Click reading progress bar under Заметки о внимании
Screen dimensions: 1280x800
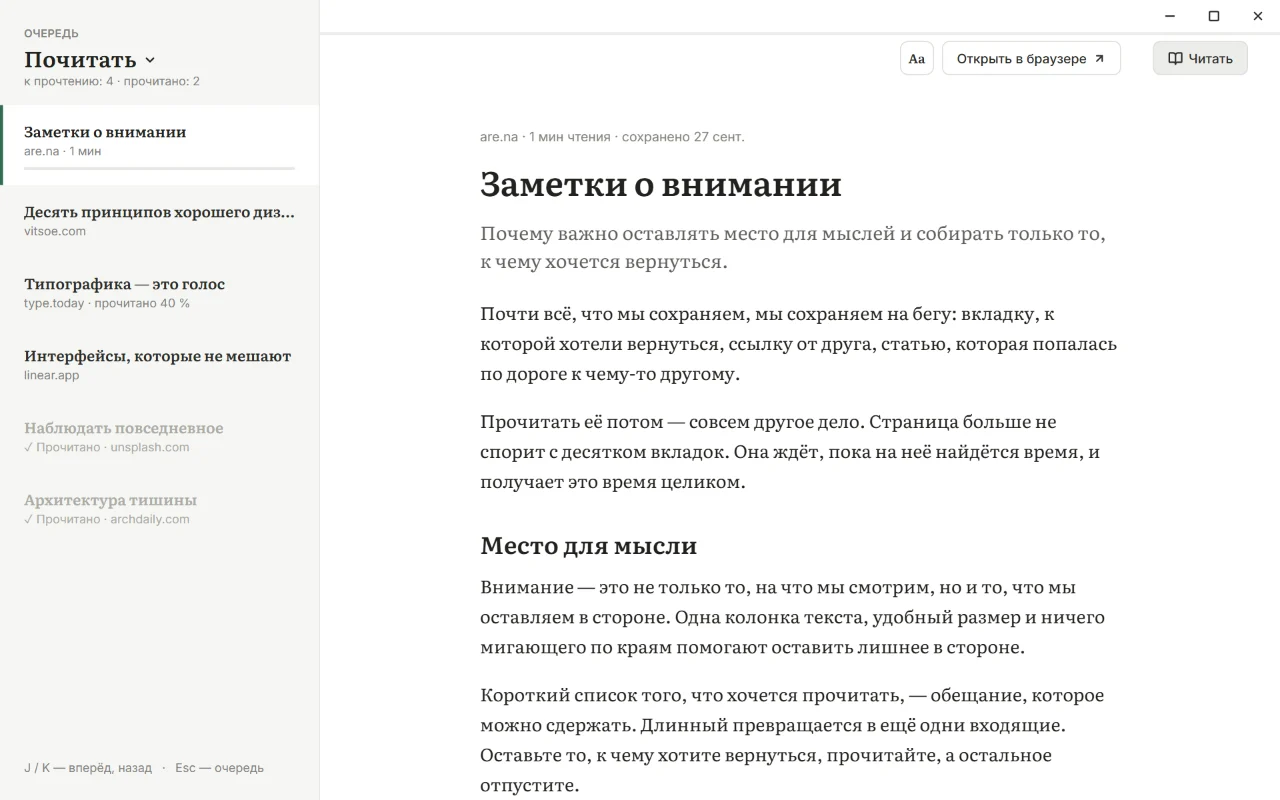pyautogui.click(x=159, y=168)
